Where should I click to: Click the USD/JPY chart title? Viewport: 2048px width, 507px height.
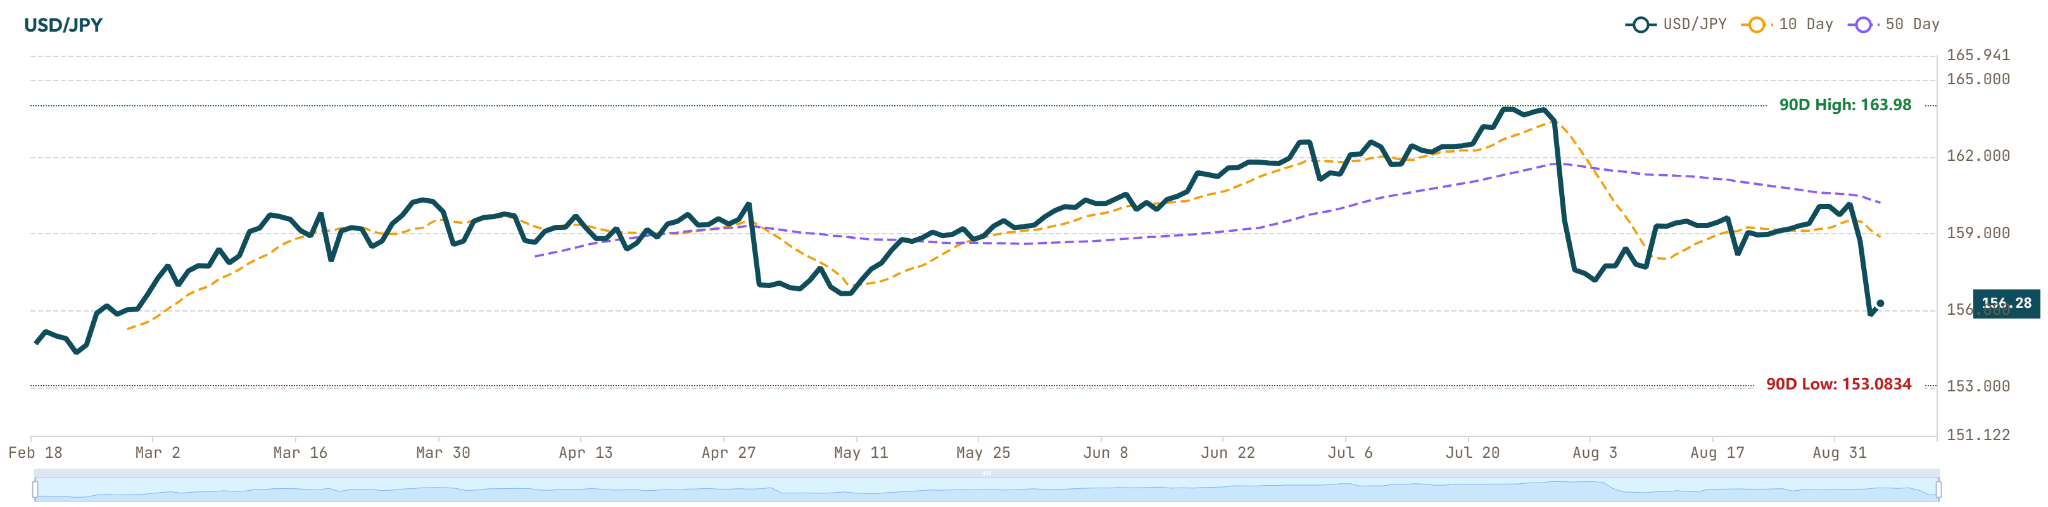[63, 25]
